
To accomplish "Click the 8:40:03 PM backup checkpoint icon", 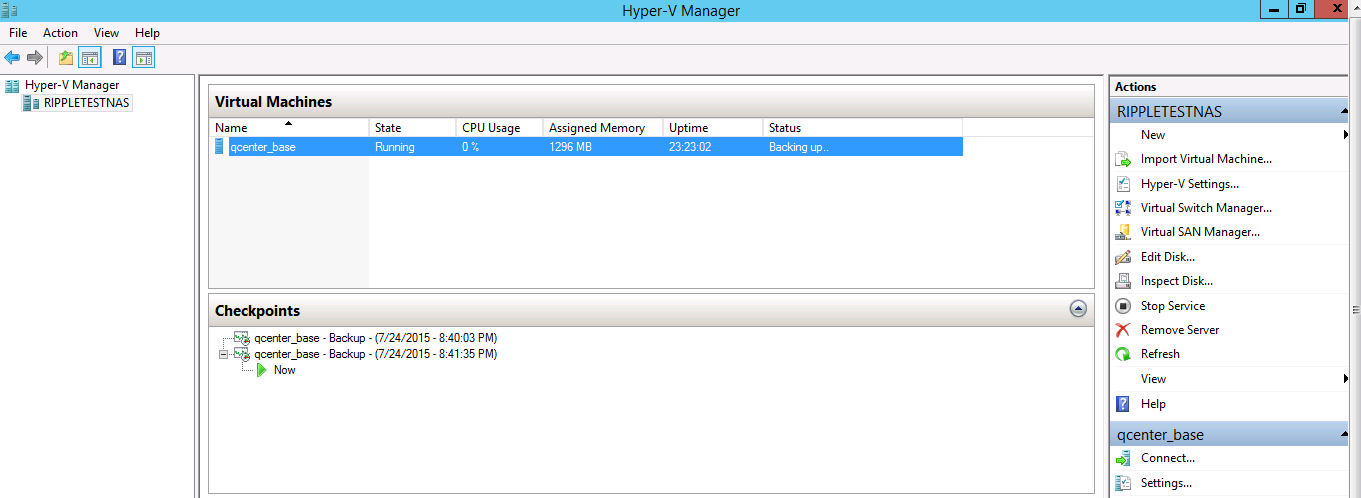I will (x=242, y=338).
